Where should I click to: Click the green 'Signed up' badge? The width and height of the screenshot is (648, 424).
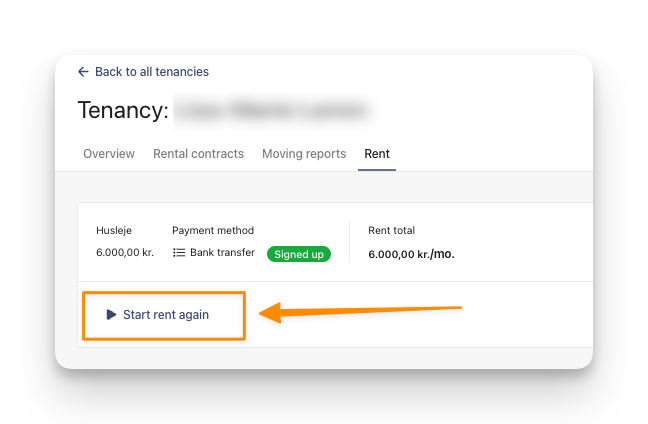[x=299, y=254]
